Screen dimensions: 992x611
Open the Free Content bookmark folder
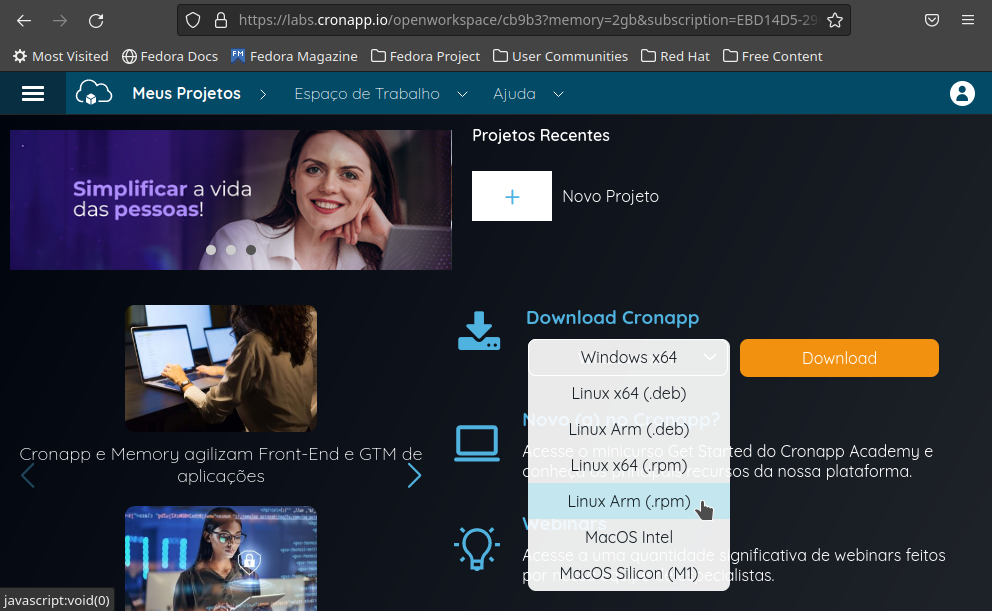click(772, 56)
